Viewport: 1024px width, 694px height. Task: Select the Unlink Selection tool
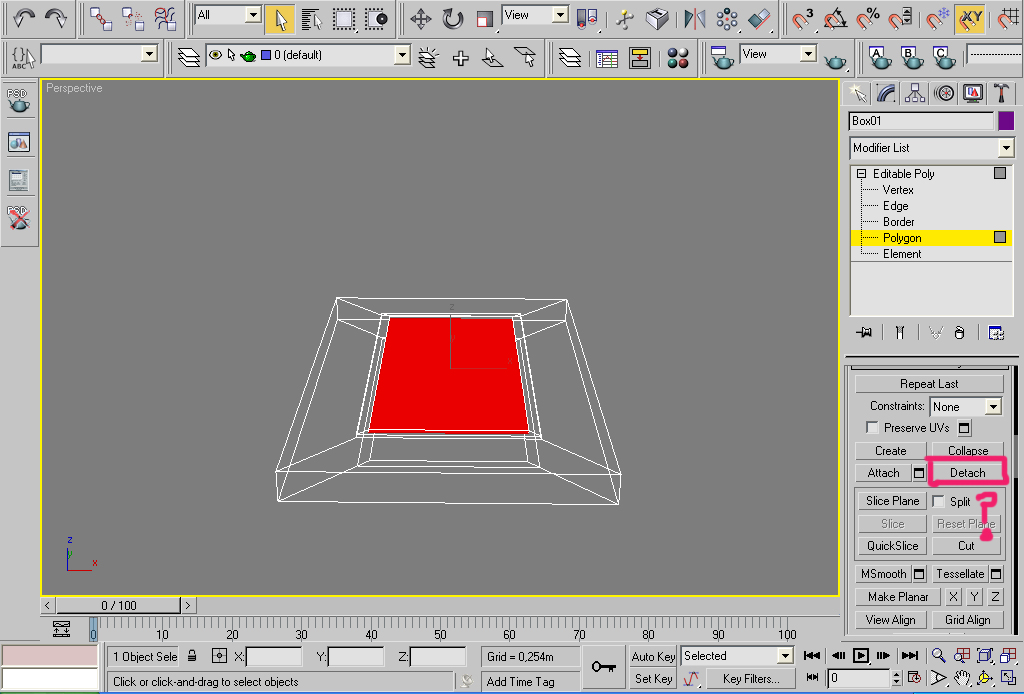133,18
